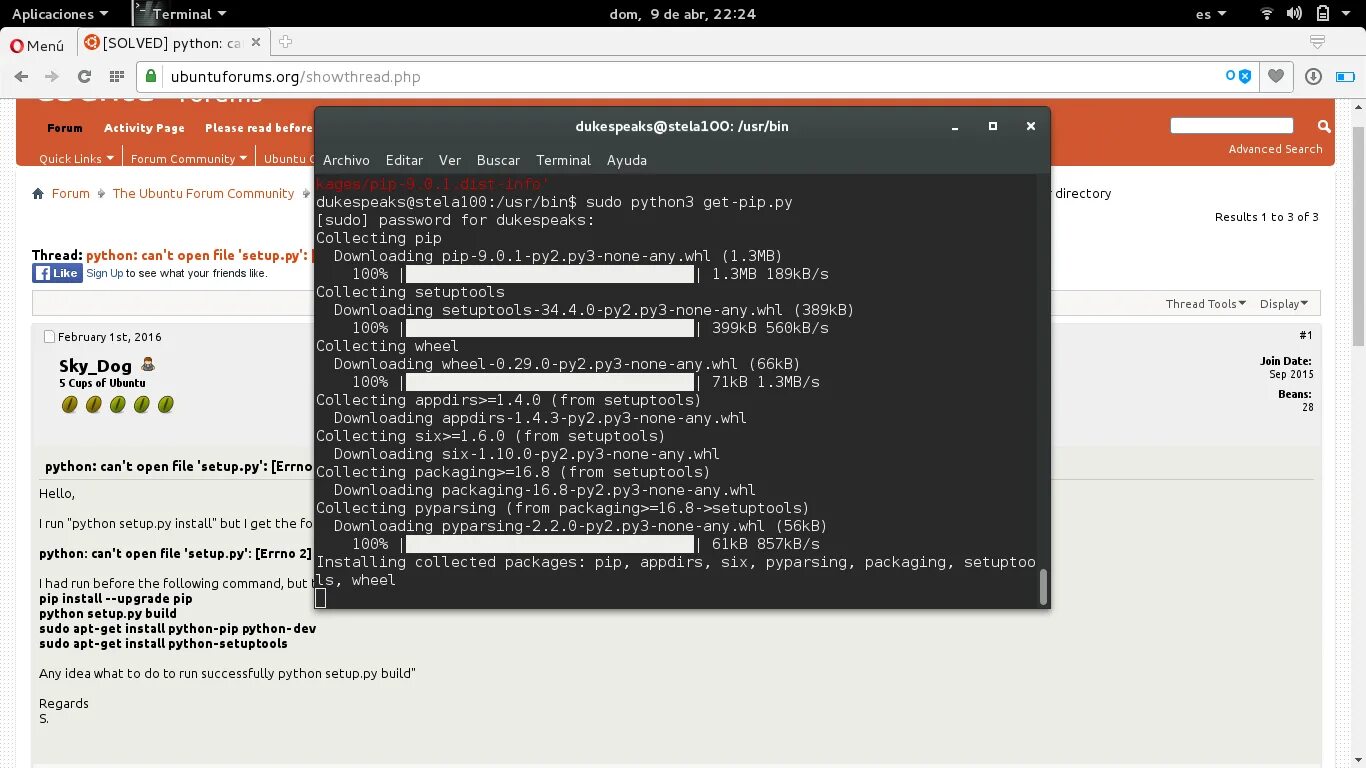Click the Wi-Fi indicator in top bar
Image resolution: width=1366 pixels, height=768 pixels.
click(1267, 13)
